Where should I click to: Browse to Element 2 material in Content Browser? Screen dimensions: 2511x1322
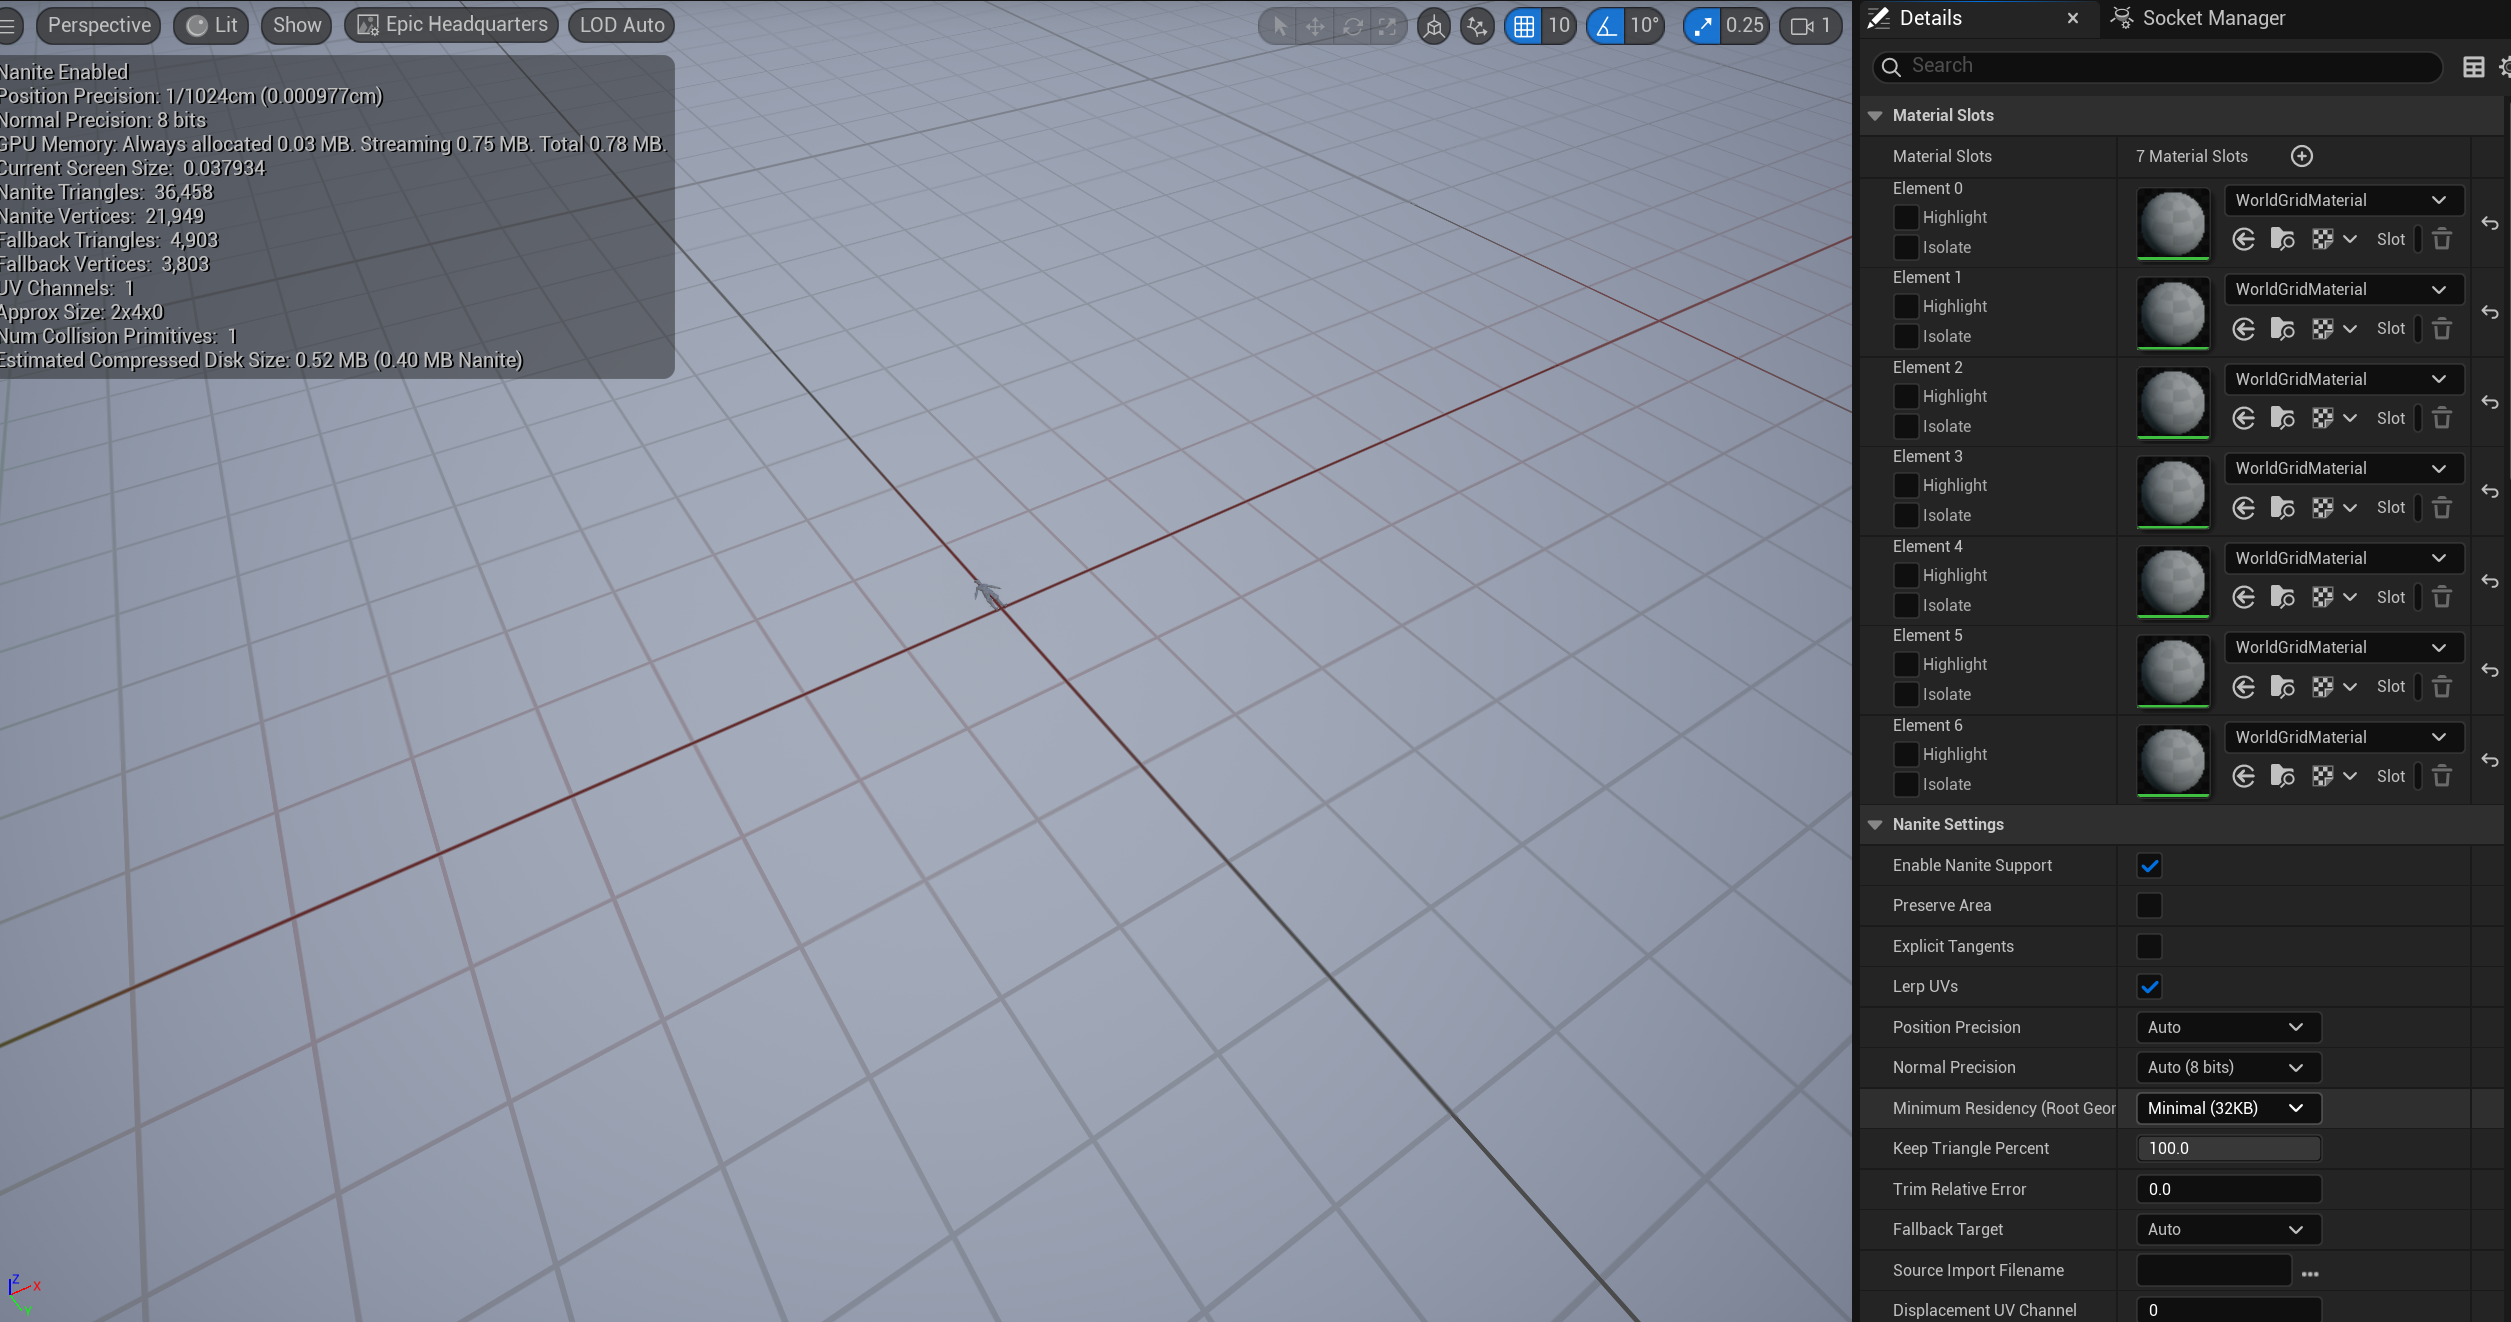click(2282, 418)
